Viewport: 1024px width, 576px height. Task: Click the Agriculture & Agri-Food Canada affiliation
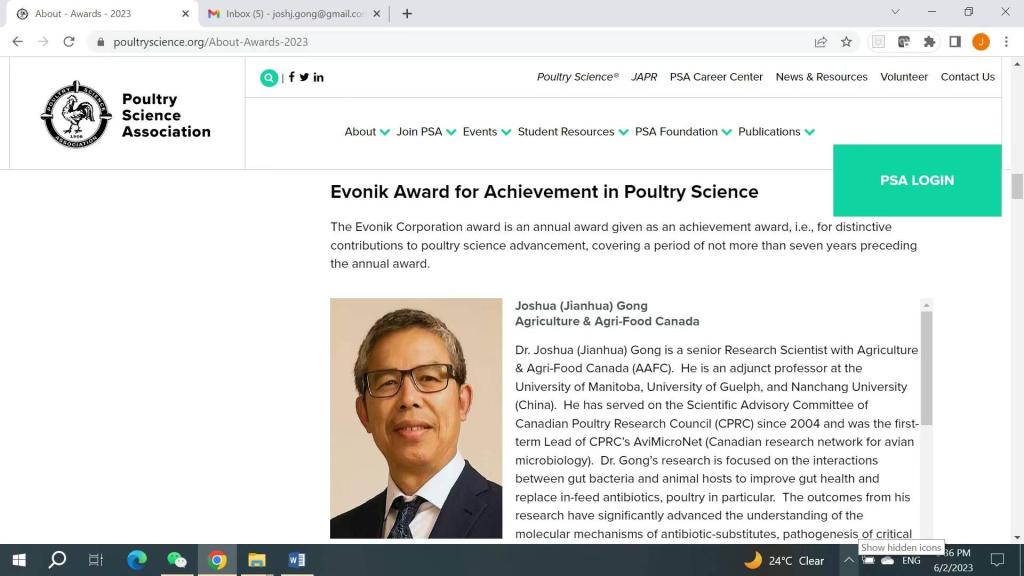tap(607, 321)
